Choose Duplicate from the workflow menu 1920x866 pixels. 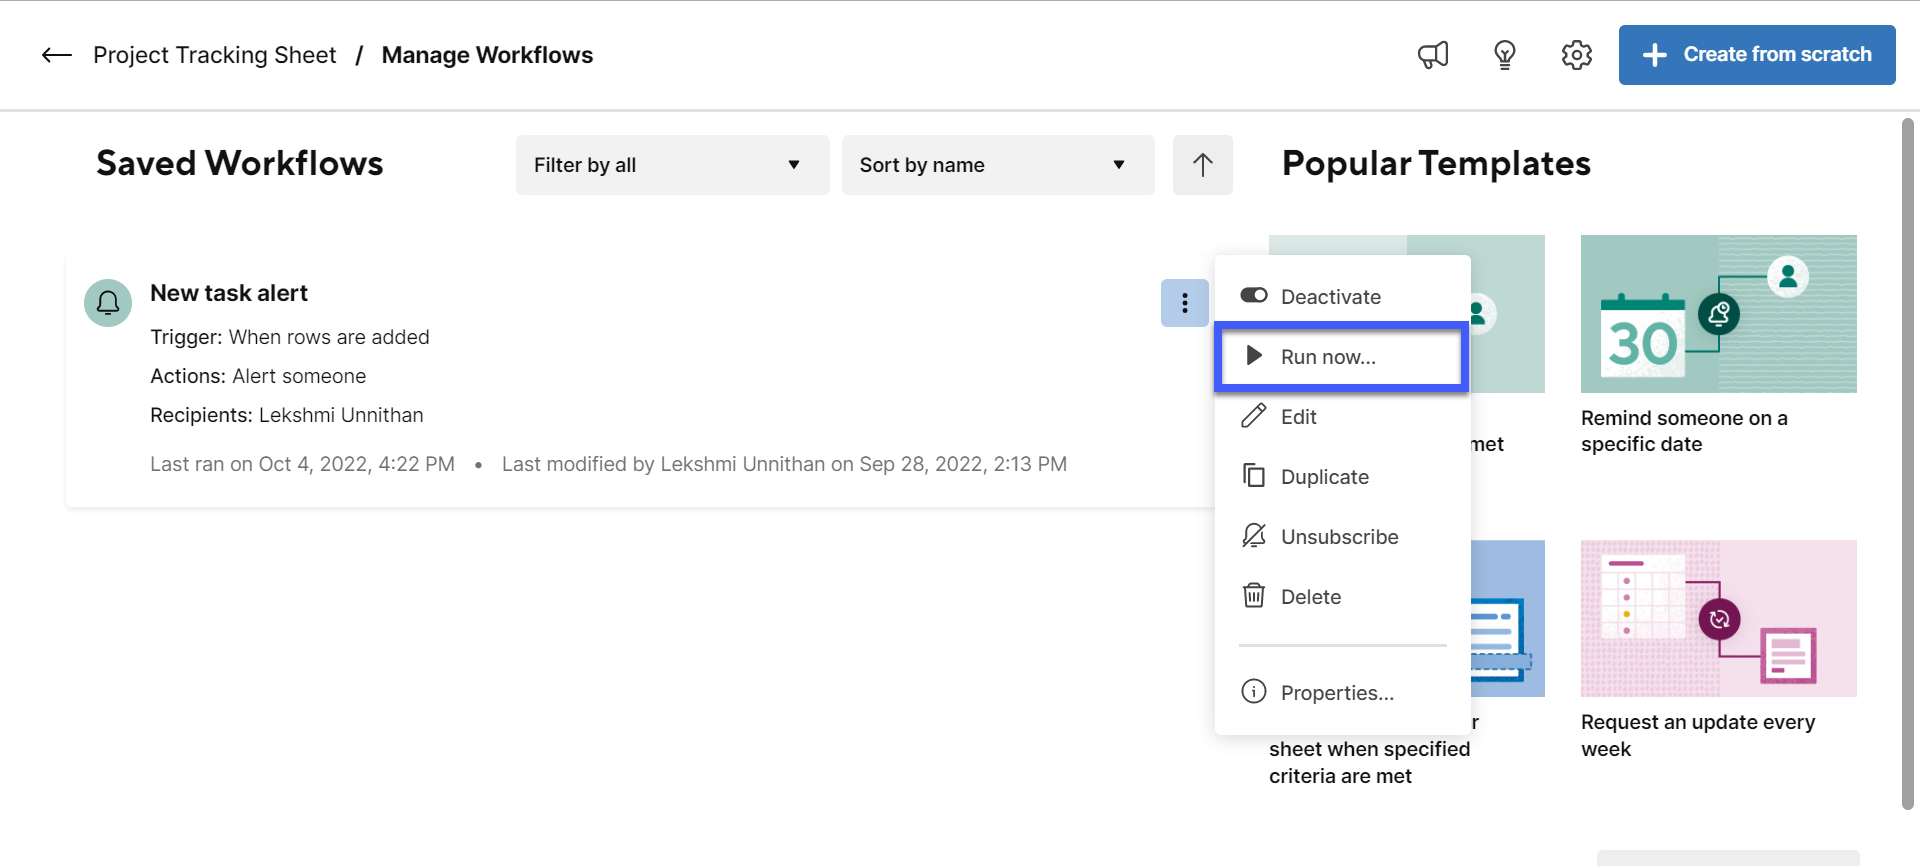tap(1324, 477)
